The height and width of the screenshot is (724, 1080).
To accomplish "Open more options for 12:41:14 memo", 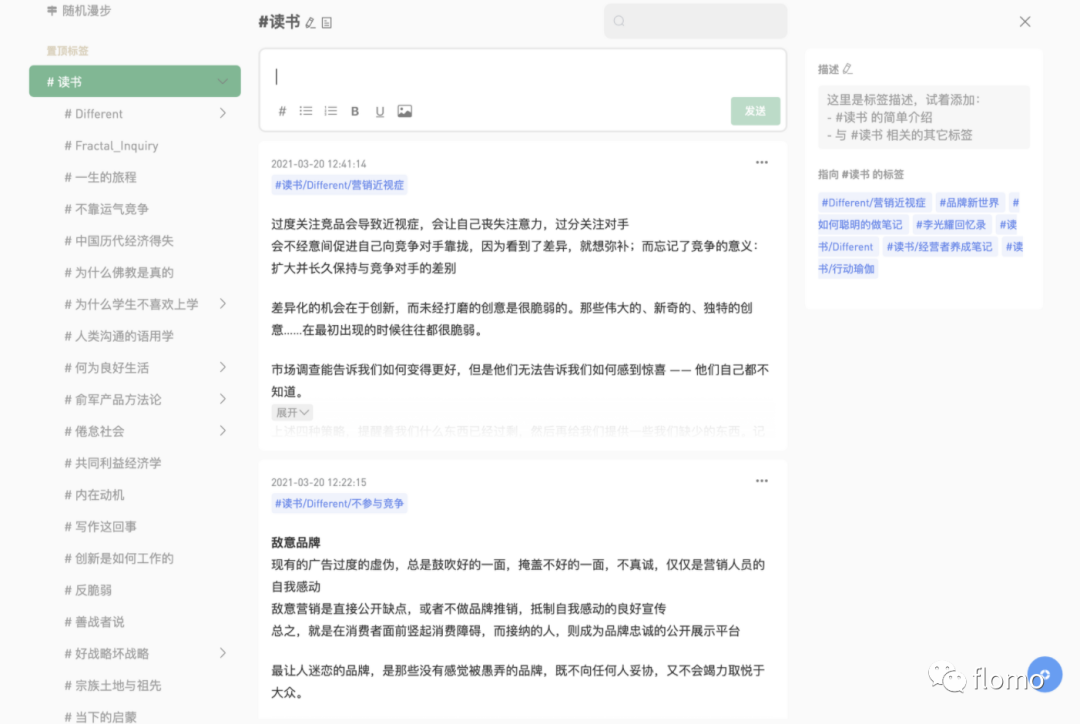I will 761,163.
